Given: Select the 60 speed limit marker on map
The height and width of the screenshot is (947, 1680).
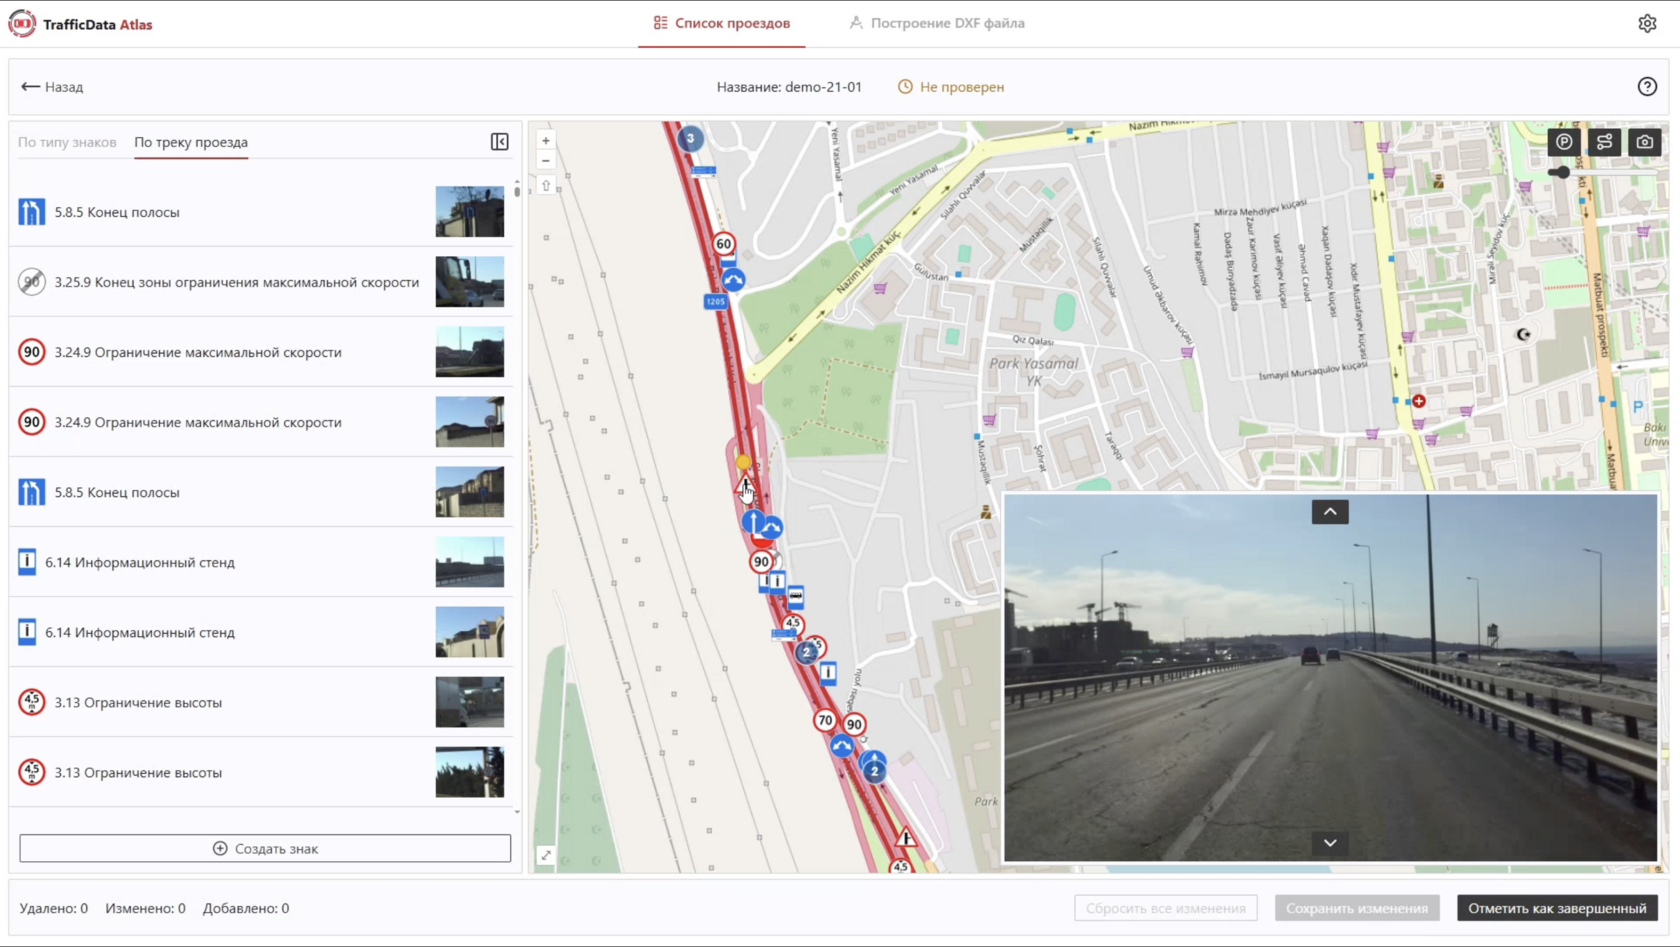Looking at the screenshot, I should pos(724,243).
